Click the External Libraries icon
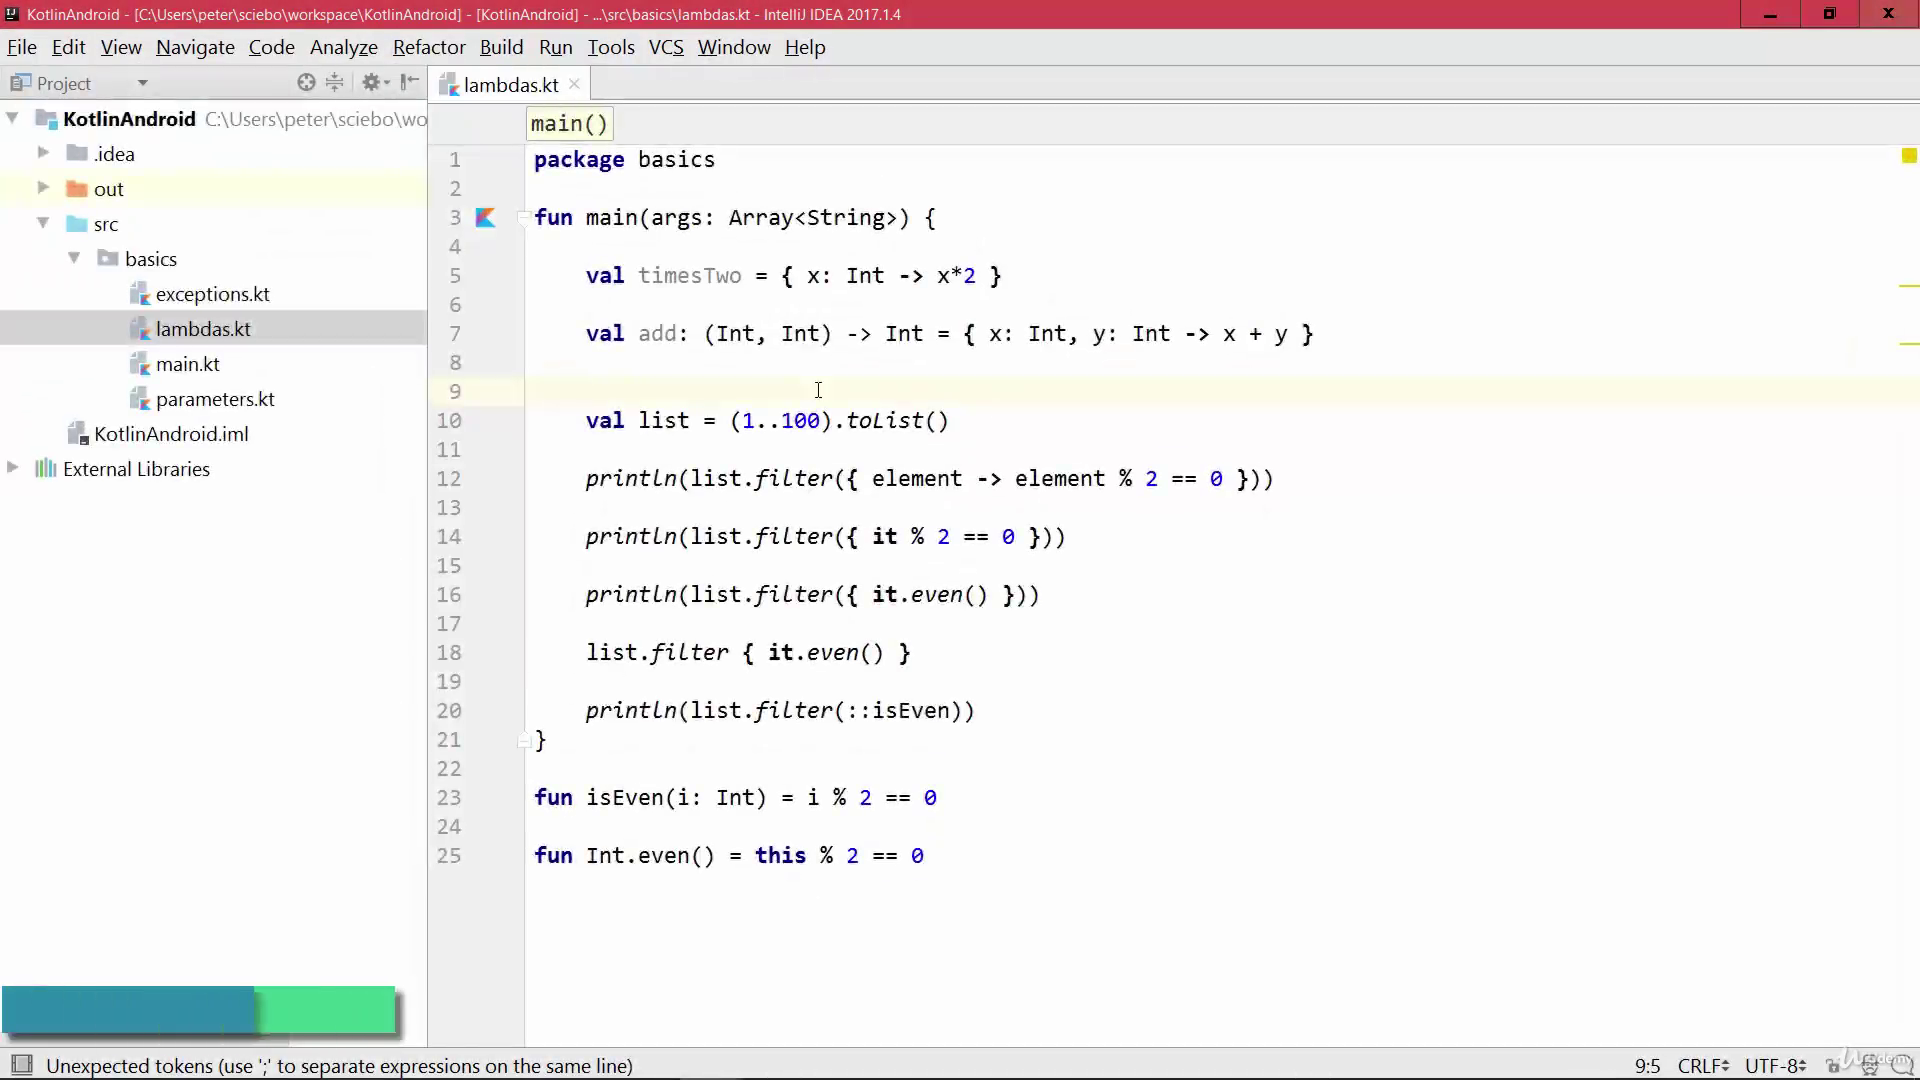The width and height of the screenshot is (1920, 1080). pos(46,468)
